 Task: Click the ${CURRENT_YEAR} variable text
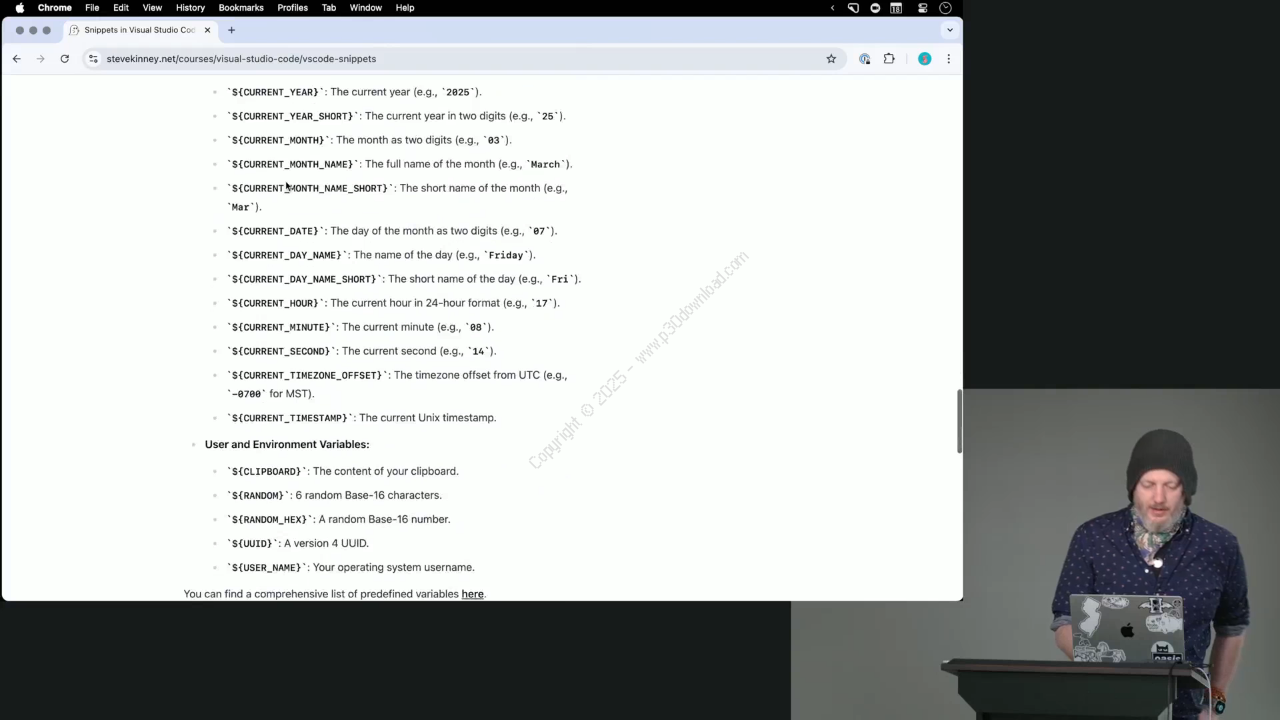pyautogui.click(x=276, y=92)
